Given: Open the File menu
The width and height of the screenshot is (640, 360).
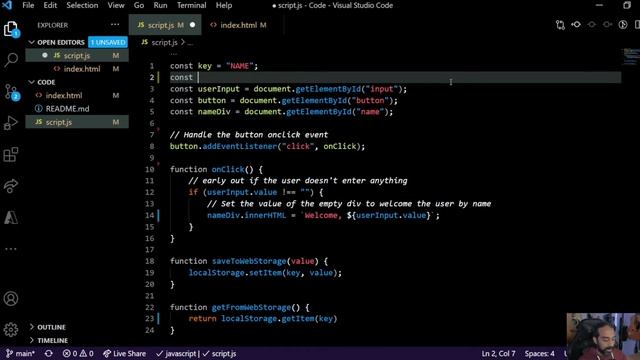Looking at the screenshot, I should click(28, 5).
